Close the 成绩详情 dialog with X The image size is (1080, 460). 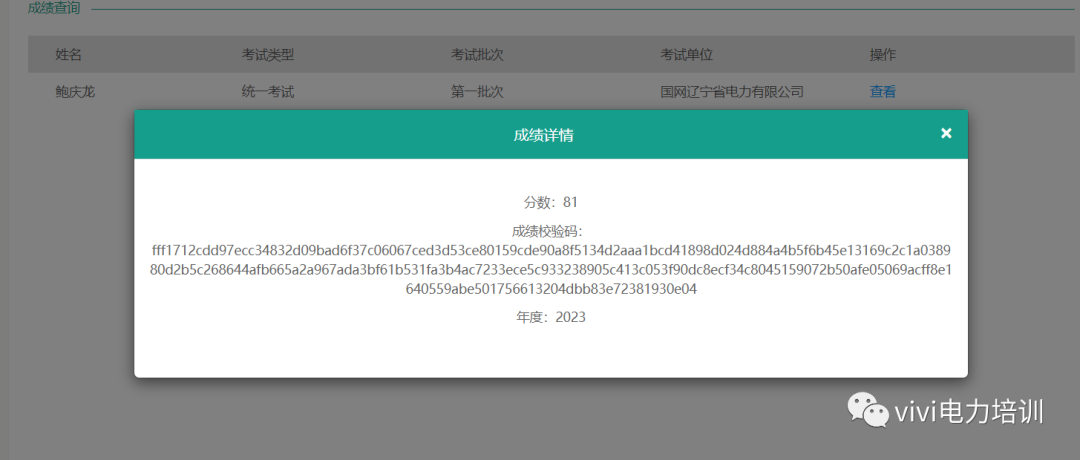pyautogui.click(x=946, y=134)
